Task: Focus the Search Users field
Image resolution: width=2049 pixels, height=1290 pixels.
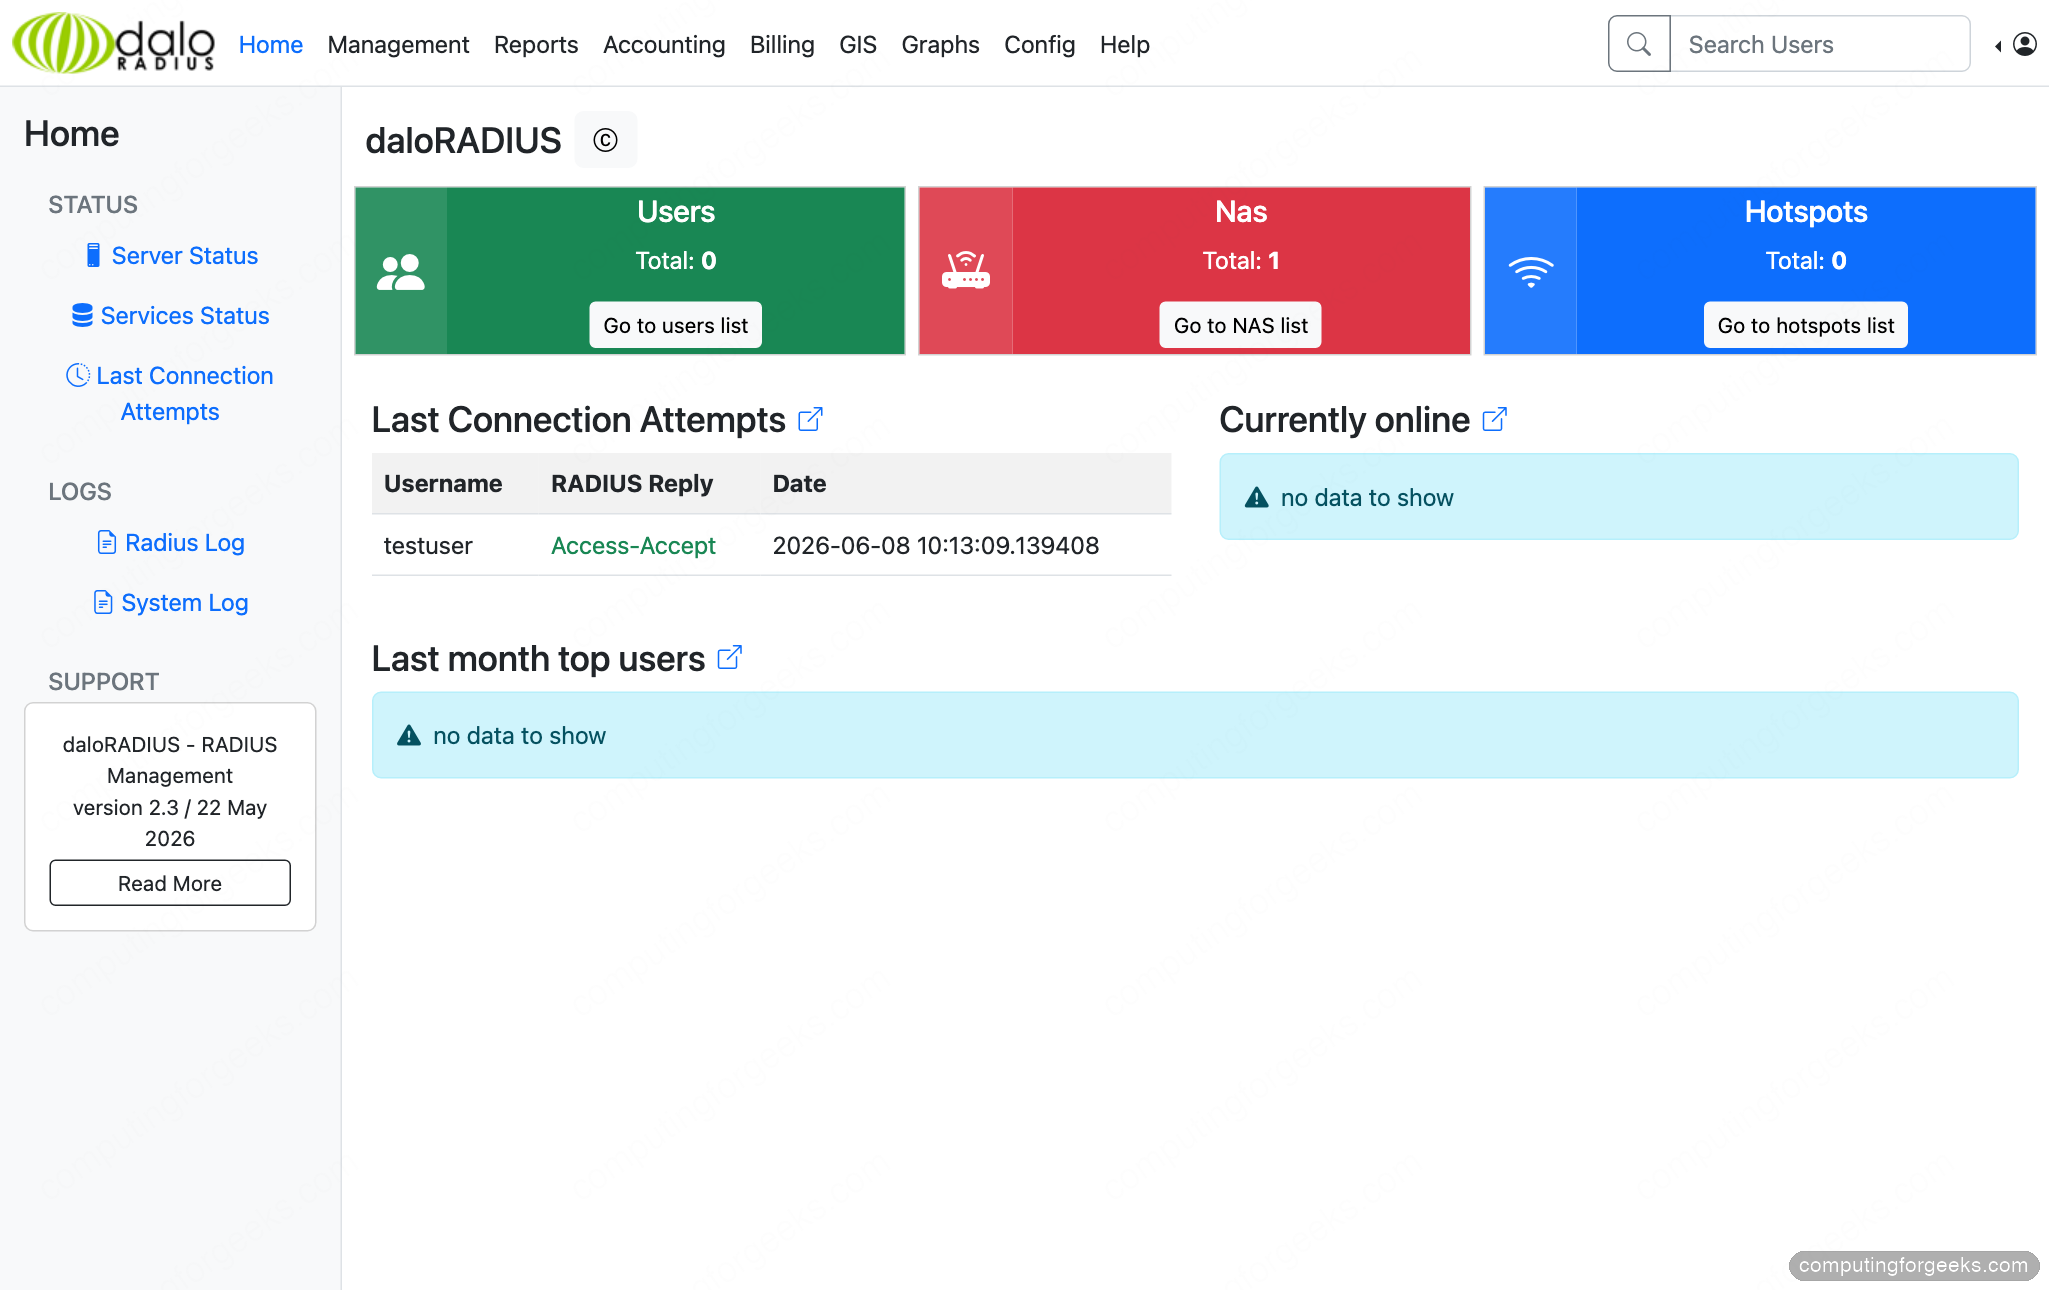Action: coord(1820,44)
